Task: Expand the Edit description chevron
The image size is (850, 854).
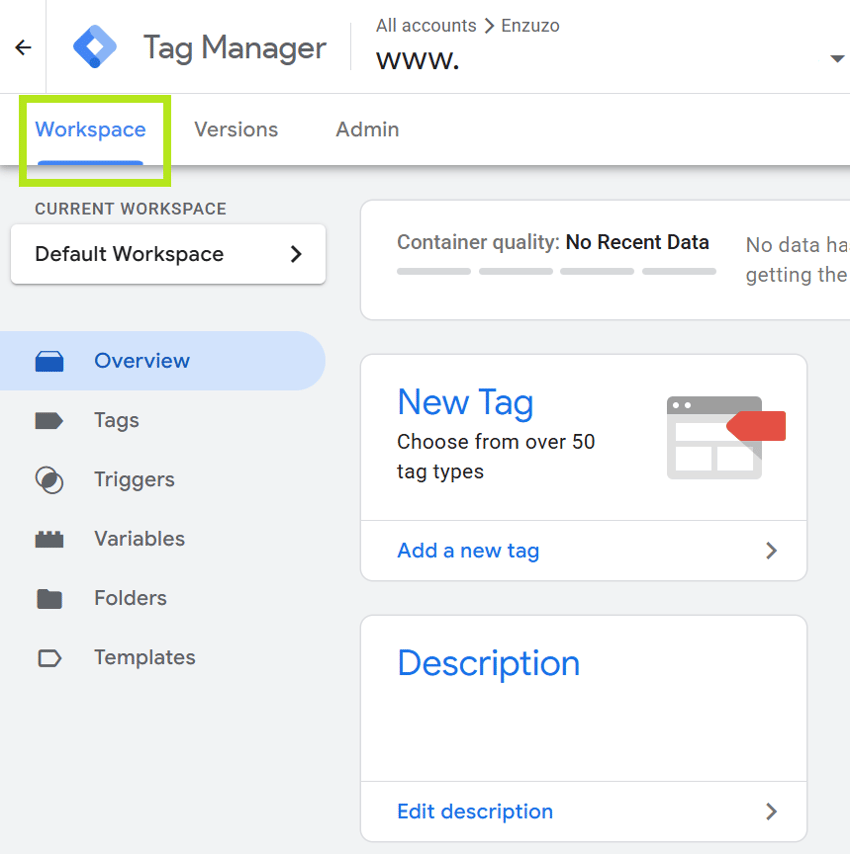Action: pos(771,811)
